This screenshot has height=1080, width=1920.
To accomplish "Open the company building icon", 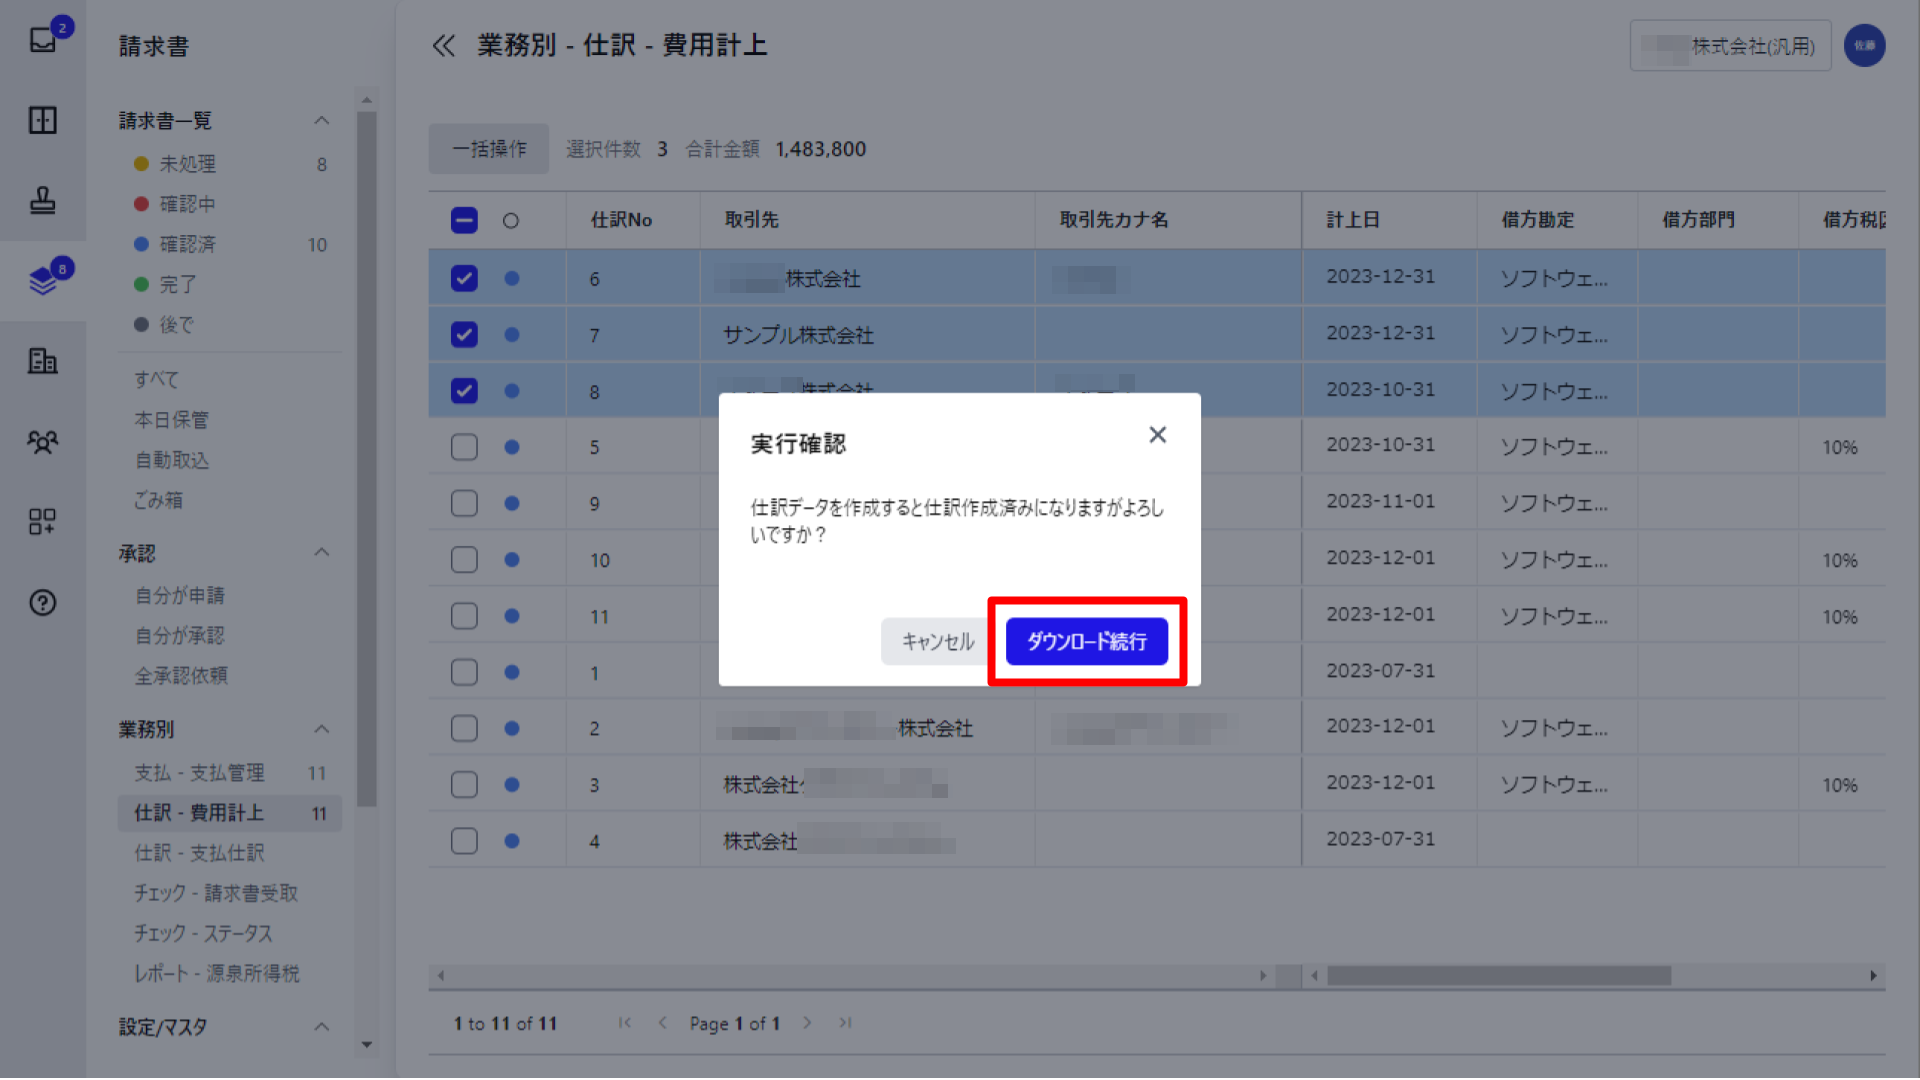I will coord(43,360).
